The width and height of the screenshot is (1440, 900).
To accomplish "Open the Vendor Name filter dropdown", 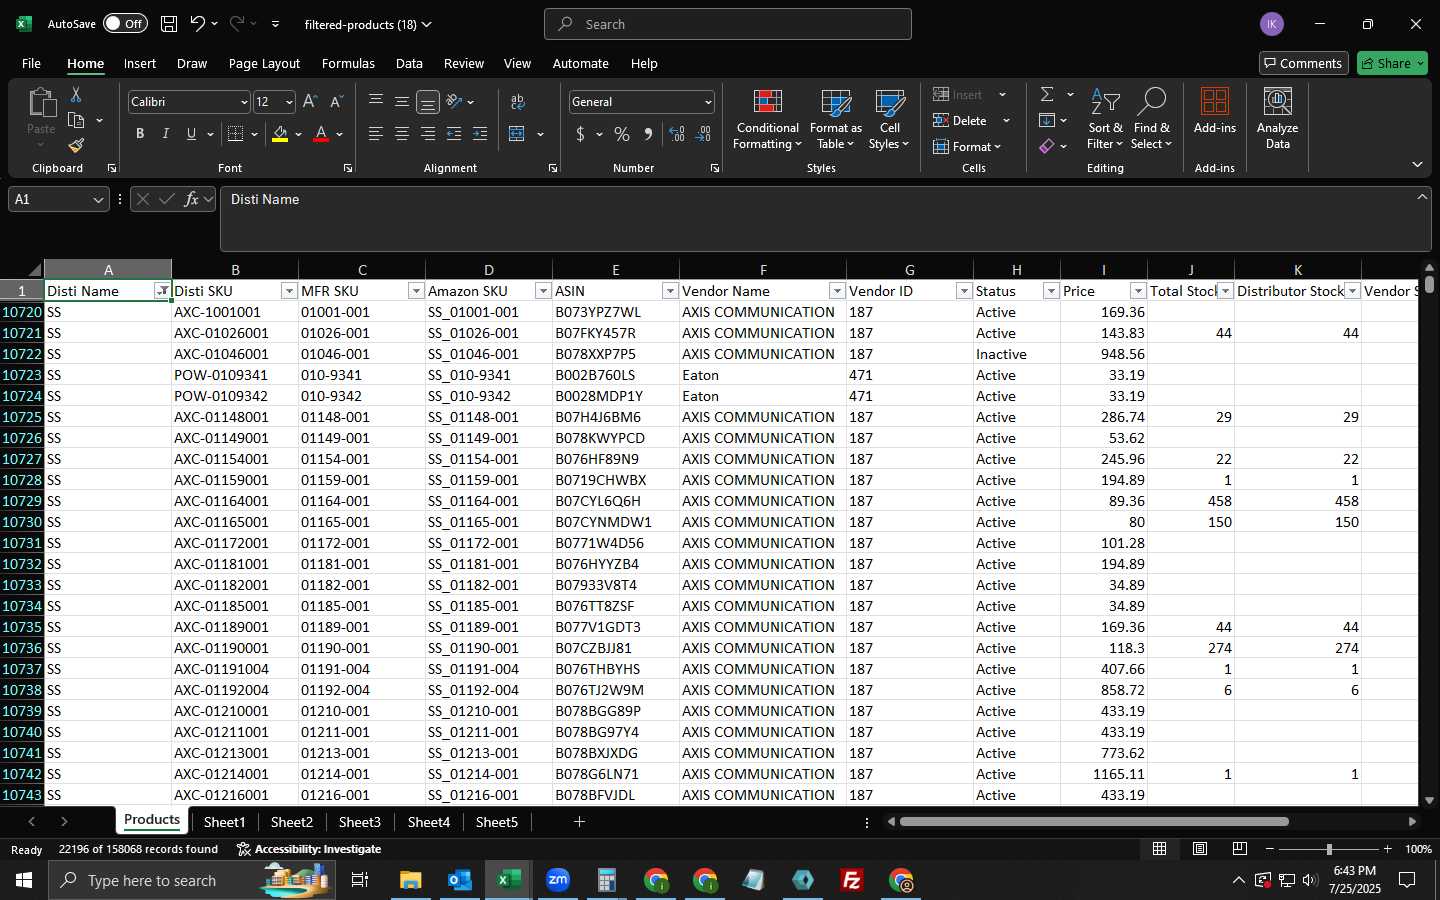I will (837, 291).
